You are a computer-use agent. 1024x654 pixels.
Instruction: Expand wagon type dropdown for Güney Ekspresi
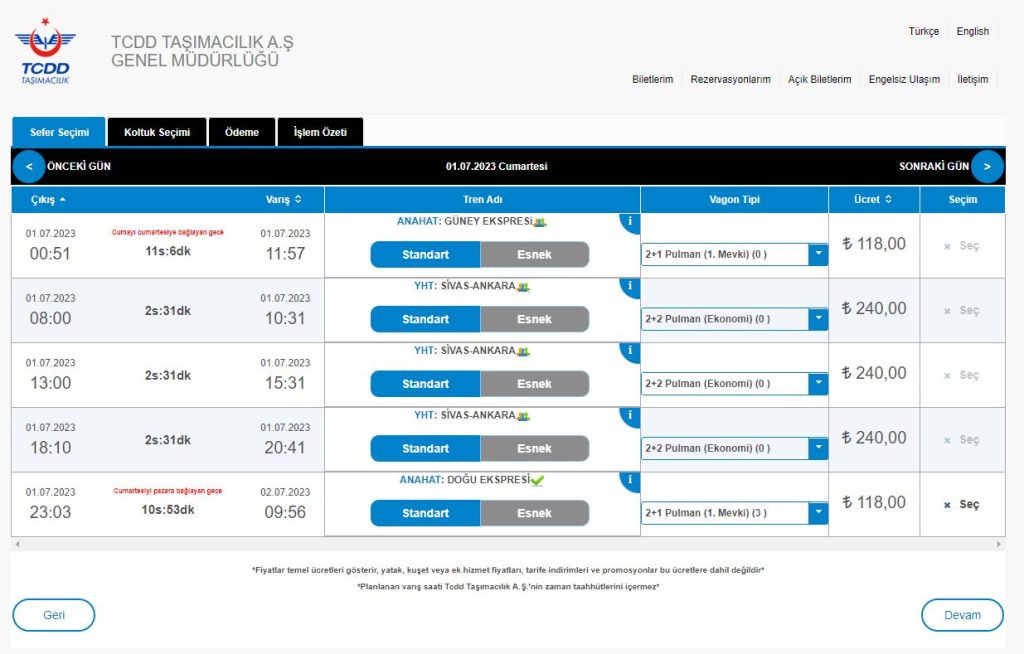818,255
